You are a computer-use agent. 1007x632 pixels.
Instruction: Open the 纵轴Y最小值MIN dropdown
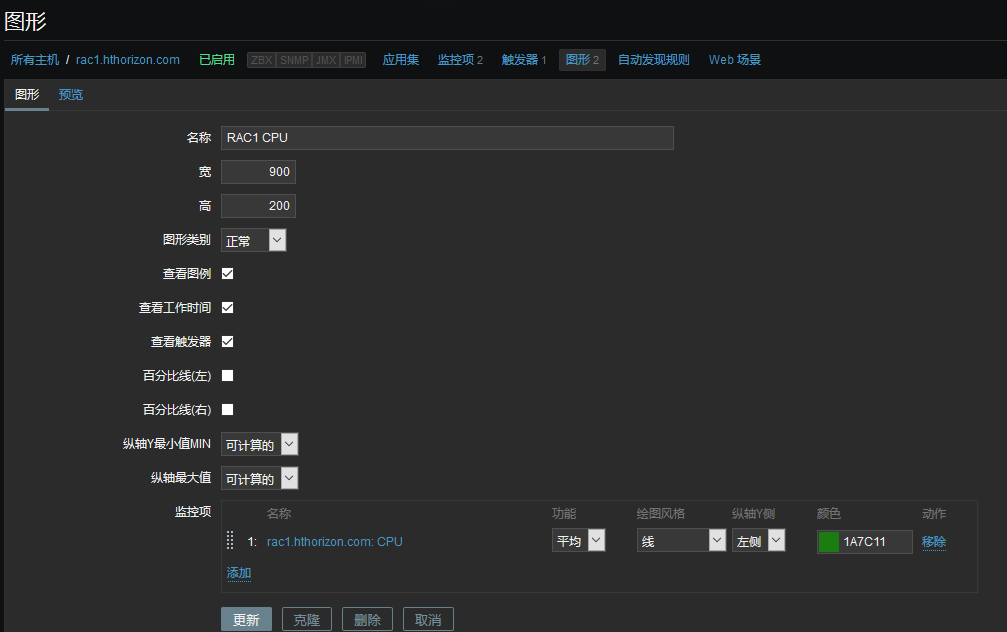coord(259,444)
